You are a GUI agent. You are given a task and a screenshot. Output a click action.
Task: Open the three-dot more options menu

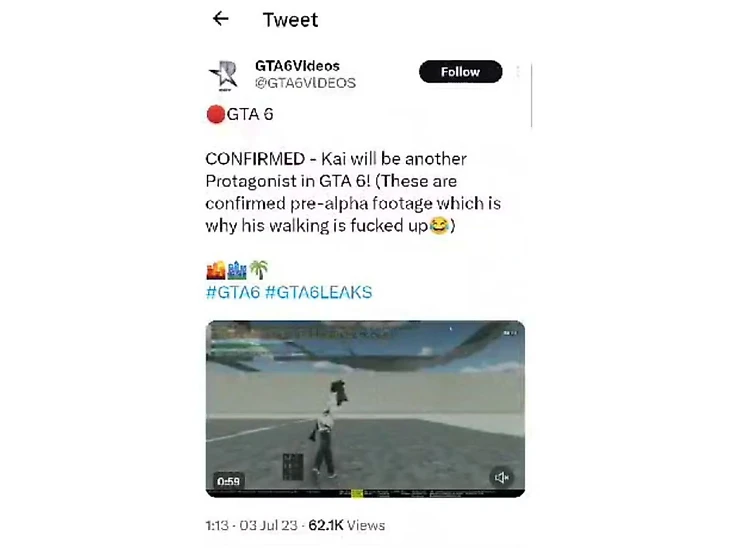coord(518,72)
